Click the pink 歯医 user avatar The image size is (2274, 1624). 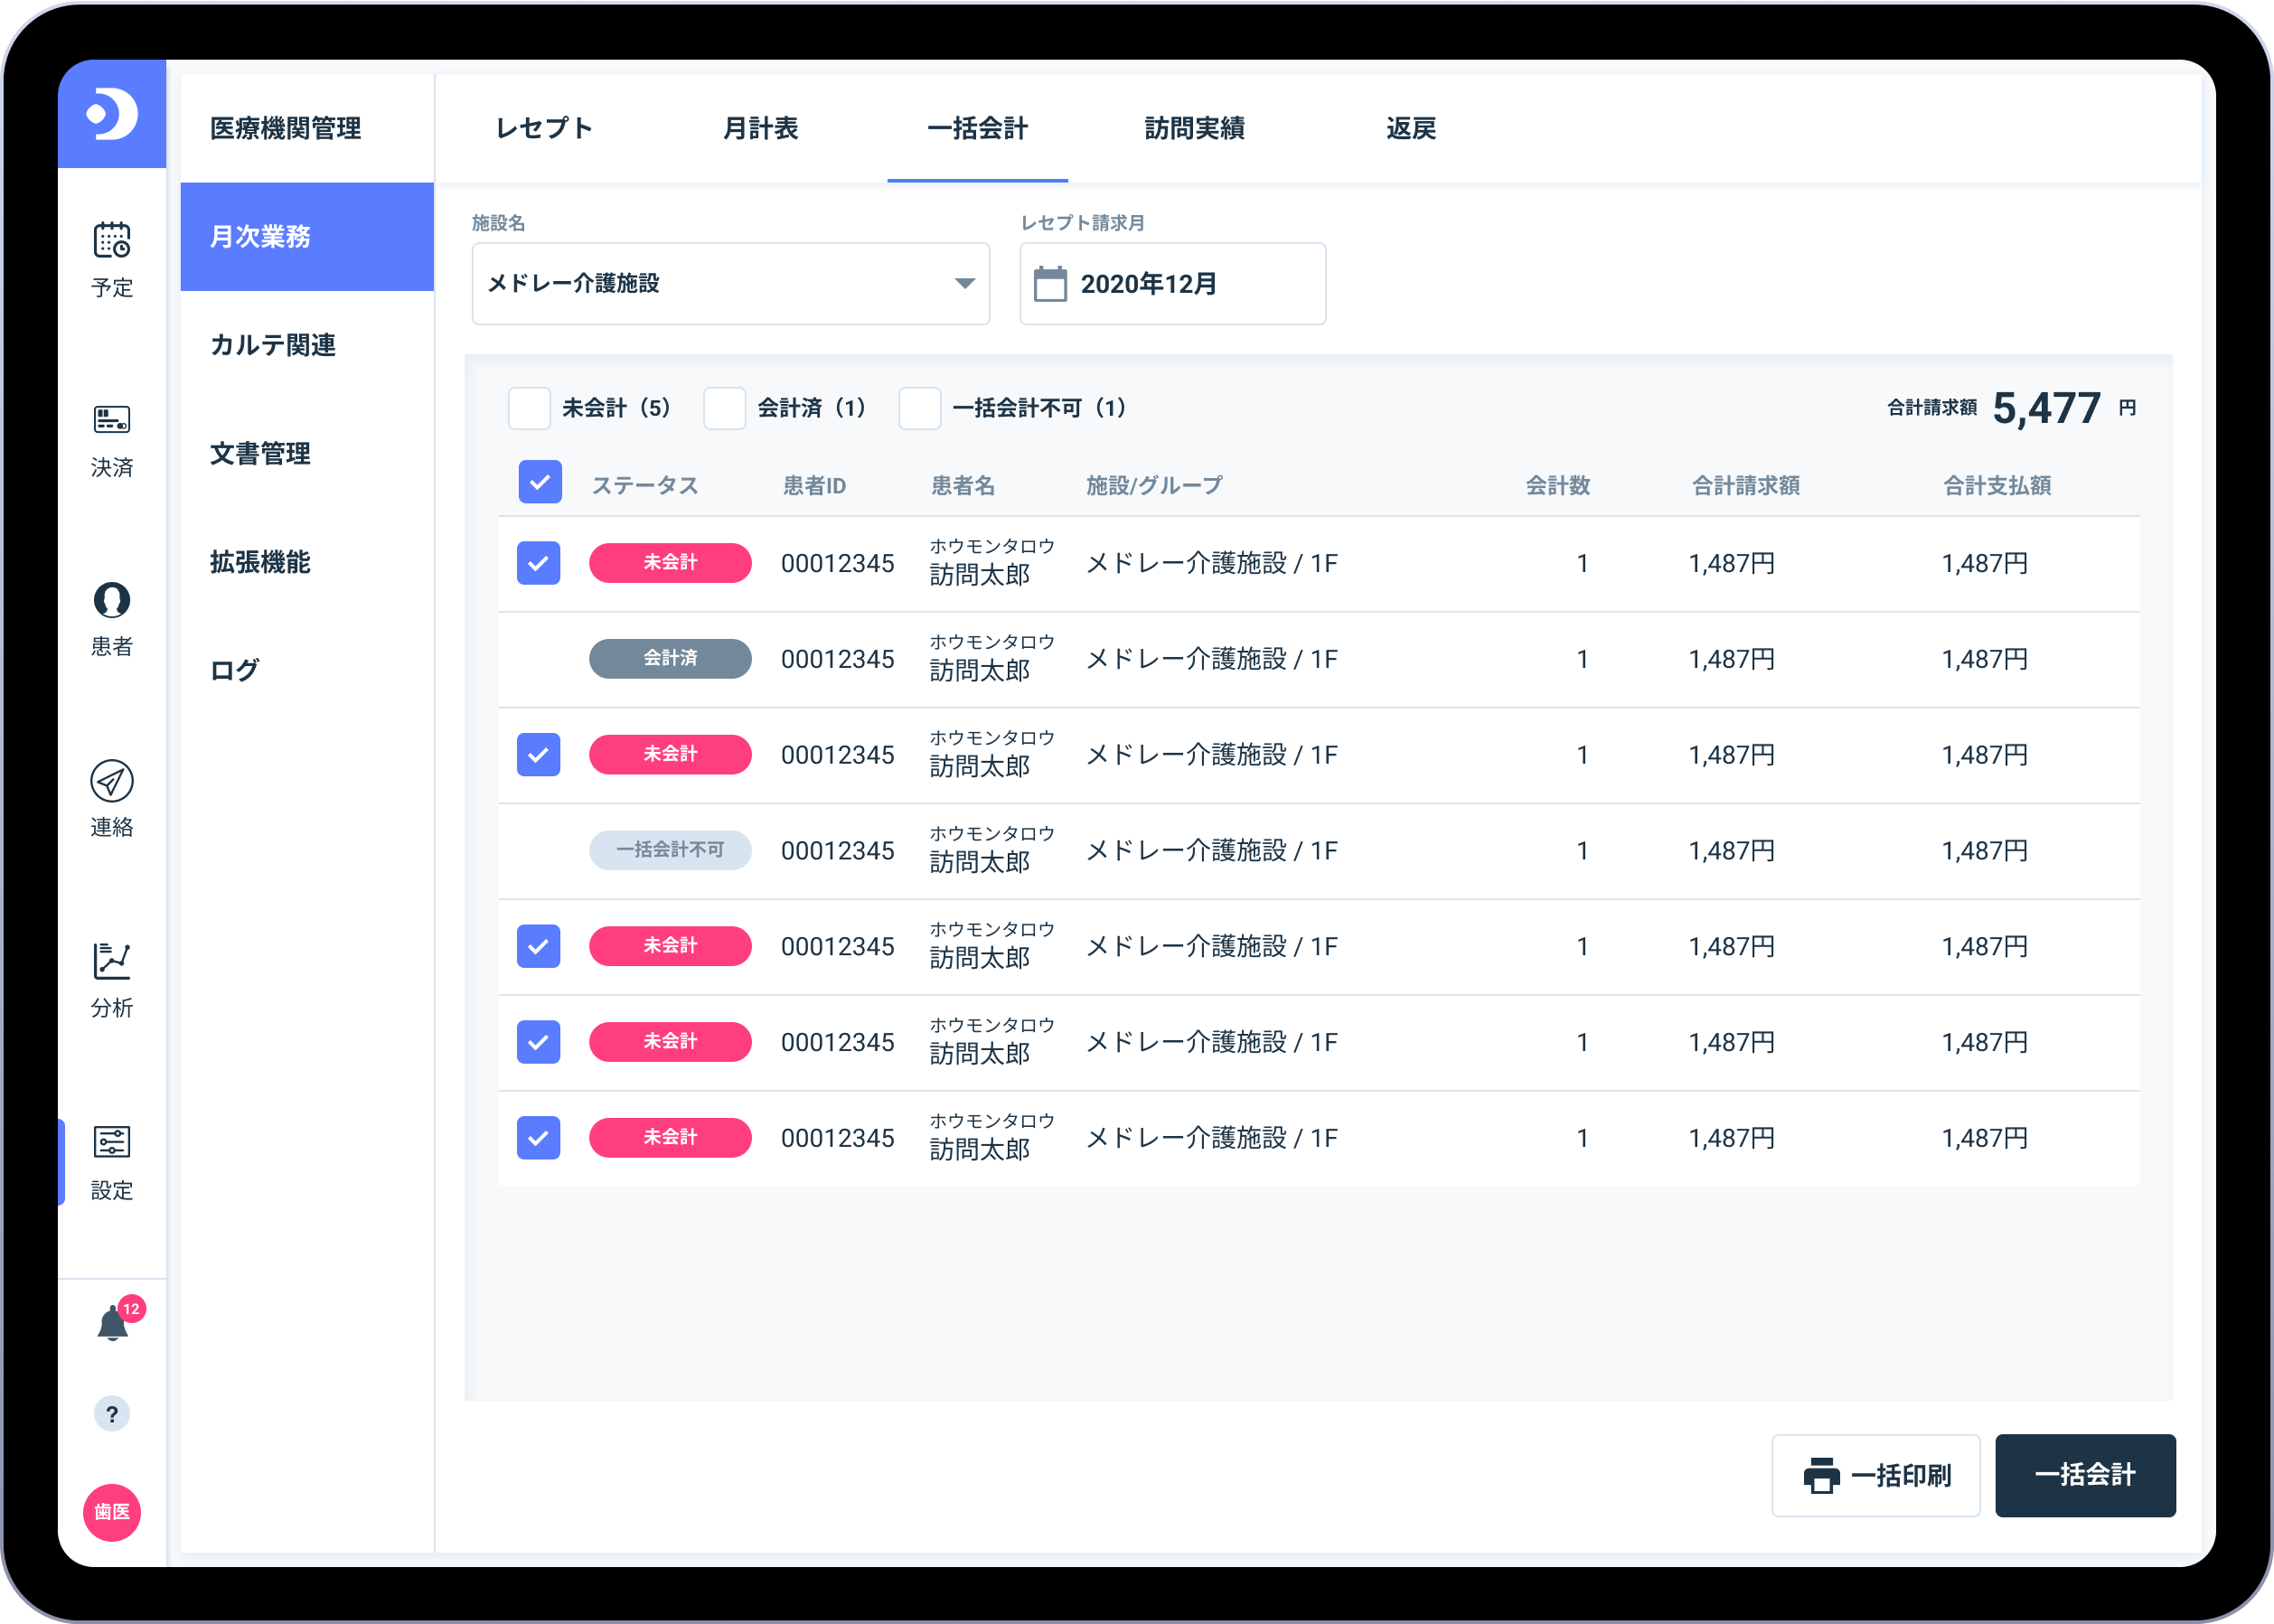coord(112,1512)
